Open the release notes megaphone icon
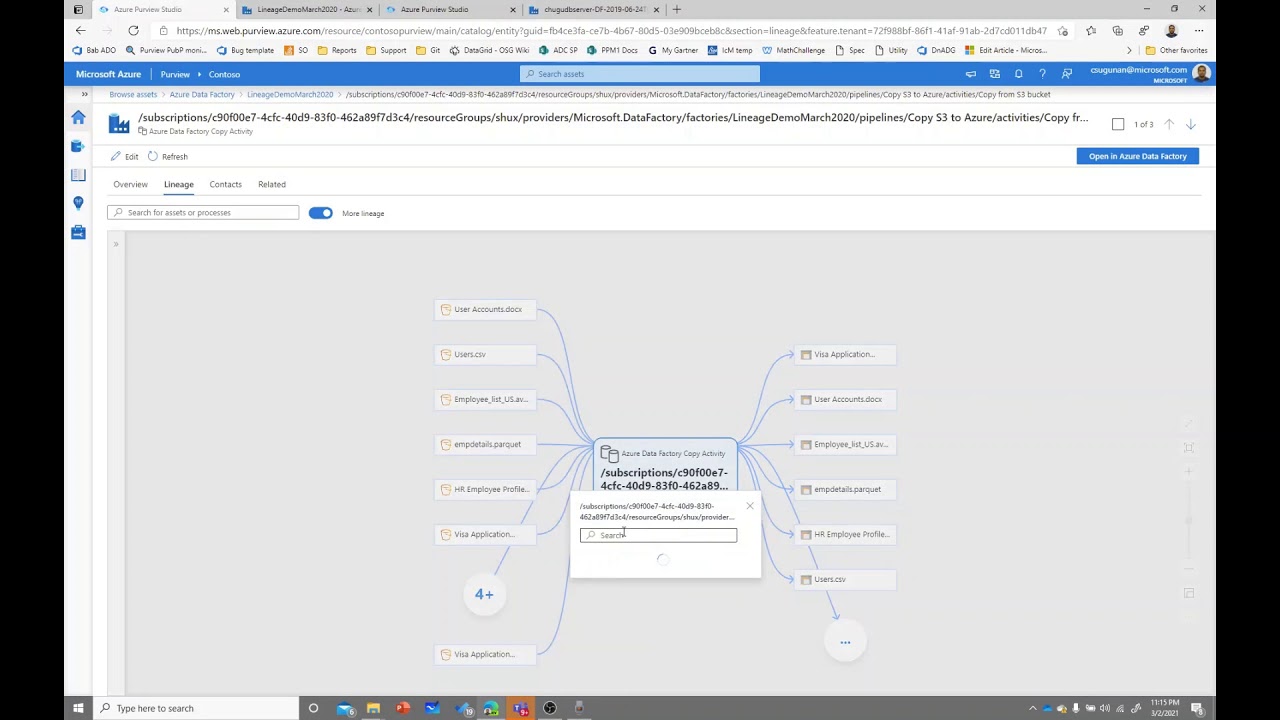Viewport: 1280px width, 720px height. tap(970, 74)
